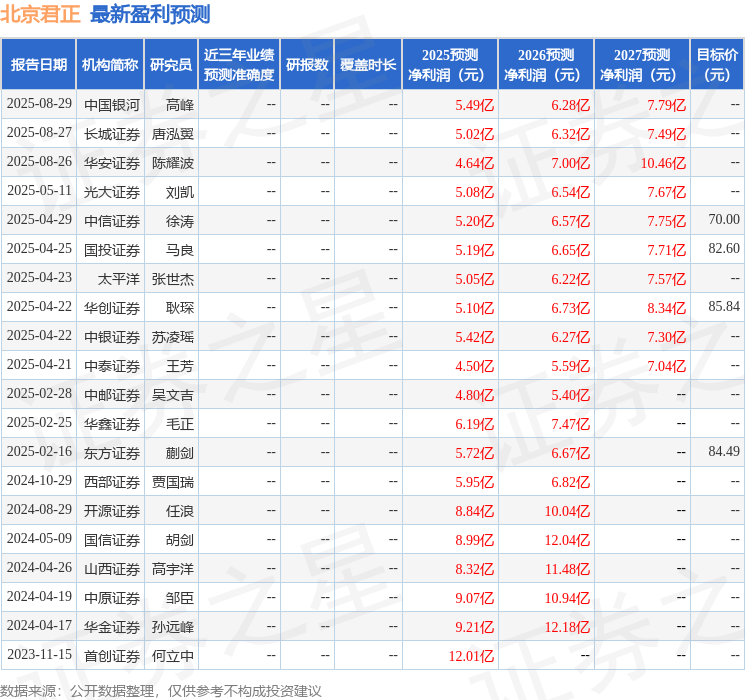745x700 pixels.
Task: Click the 研报数 column header
Action: pyautogui.click(x=306, y=65)
